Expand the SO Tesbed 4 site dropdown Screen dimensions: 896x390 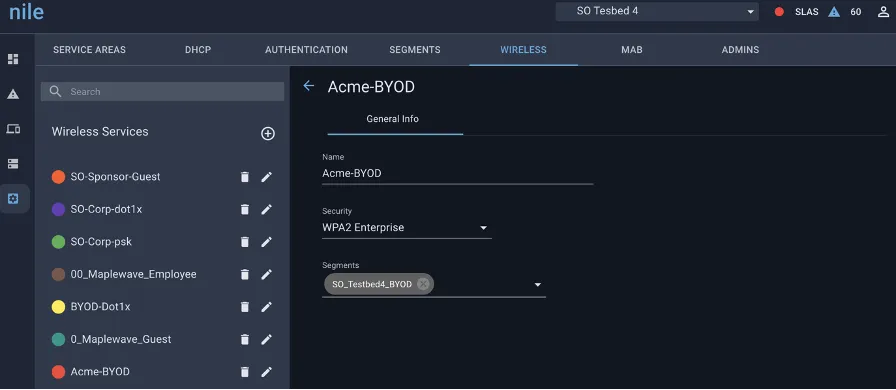coord(657,11)
